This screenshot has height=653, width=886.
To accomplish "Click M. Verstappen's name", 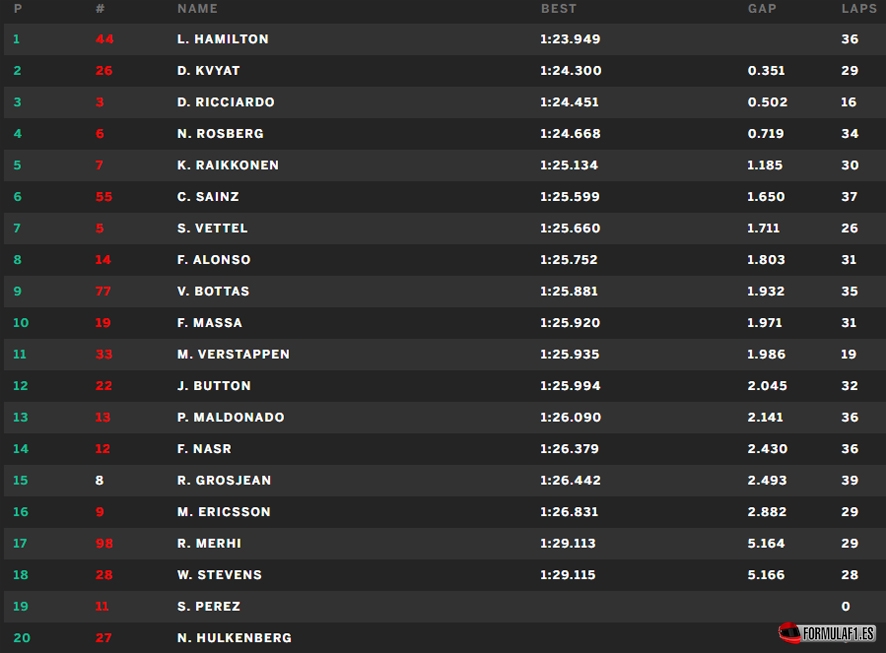I will [x=233, y=354].
